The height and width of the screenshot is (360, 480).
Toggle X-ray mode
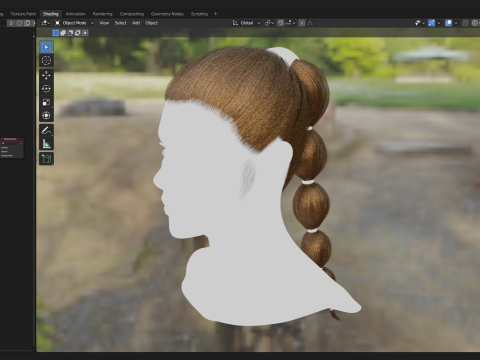pos(465,23)
